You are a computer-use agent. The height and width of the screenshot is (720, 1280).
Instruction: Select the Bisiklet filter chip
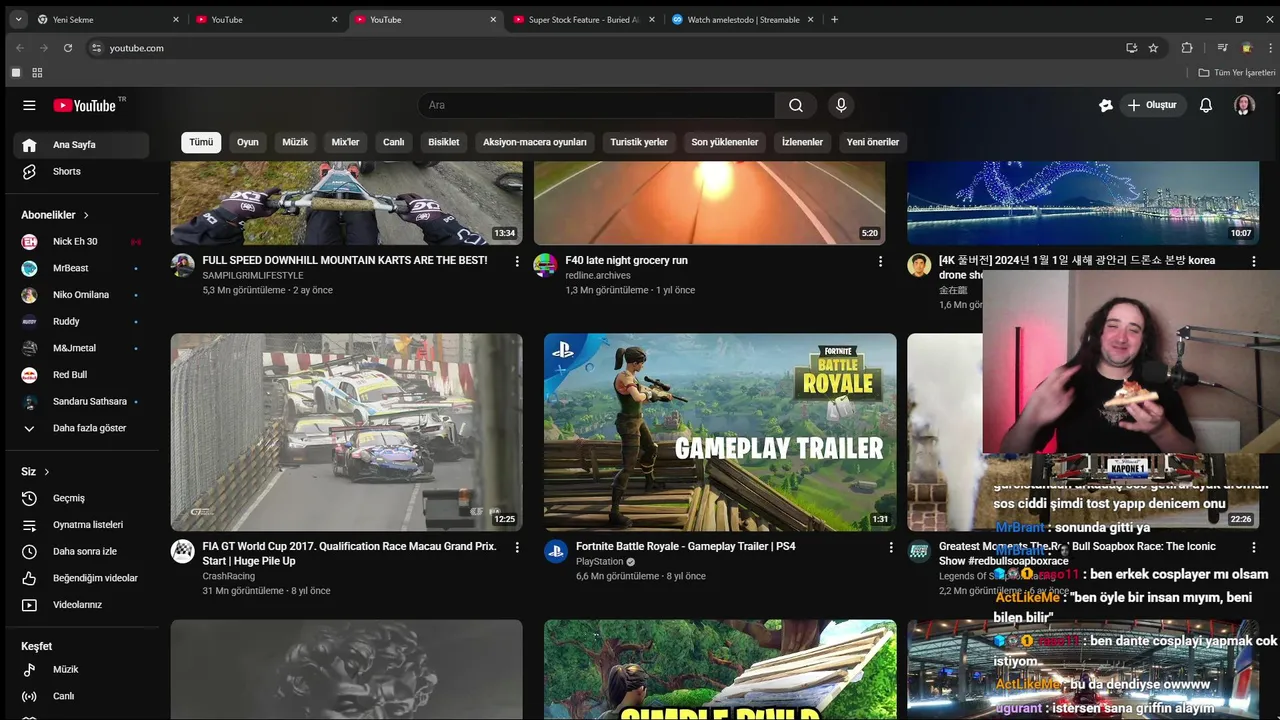point(444,142)
